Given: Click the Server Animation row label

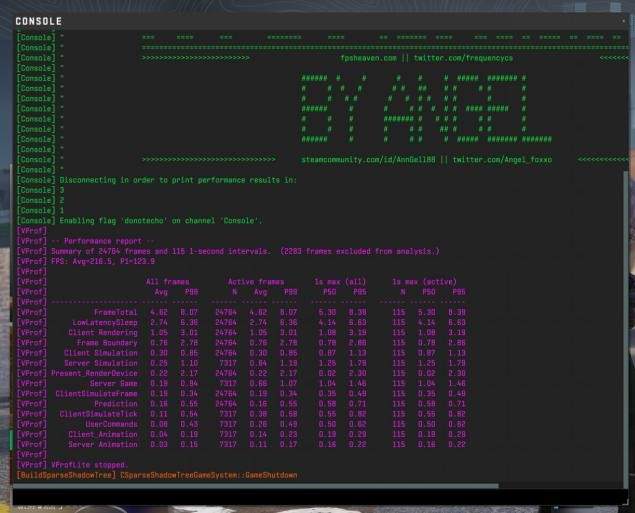Looking at the screenshot, I should click(x=103, y=444).
